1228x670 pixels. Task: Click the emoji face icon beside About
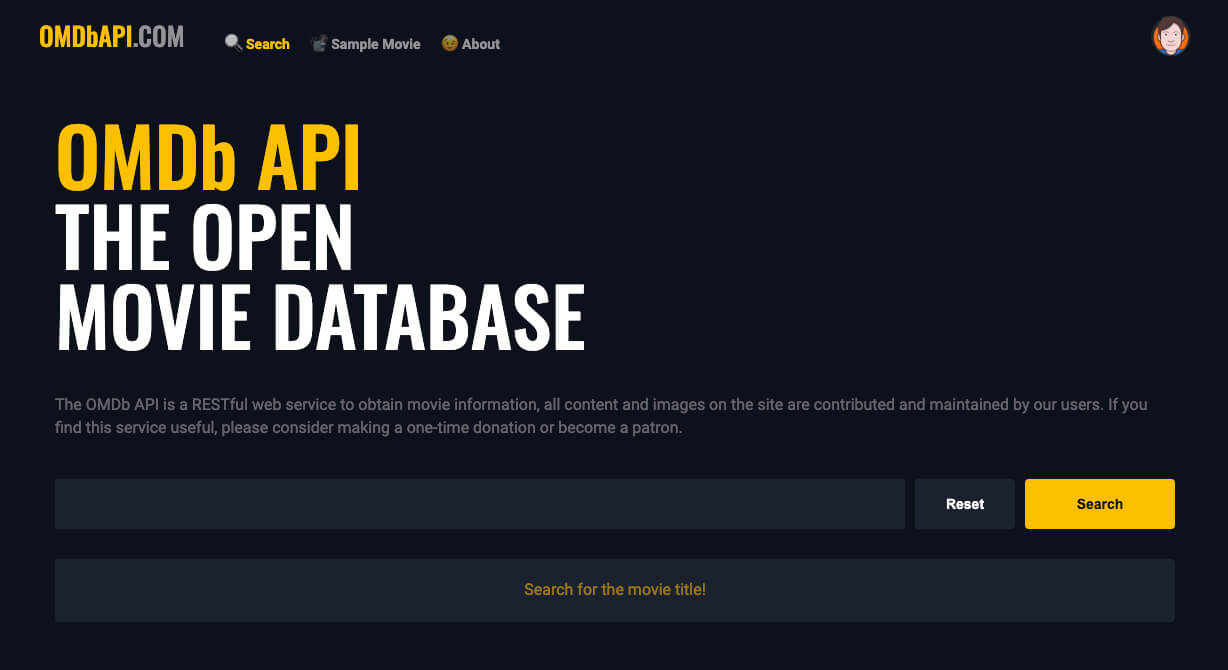pyautogui.click(x=450, y=43)
